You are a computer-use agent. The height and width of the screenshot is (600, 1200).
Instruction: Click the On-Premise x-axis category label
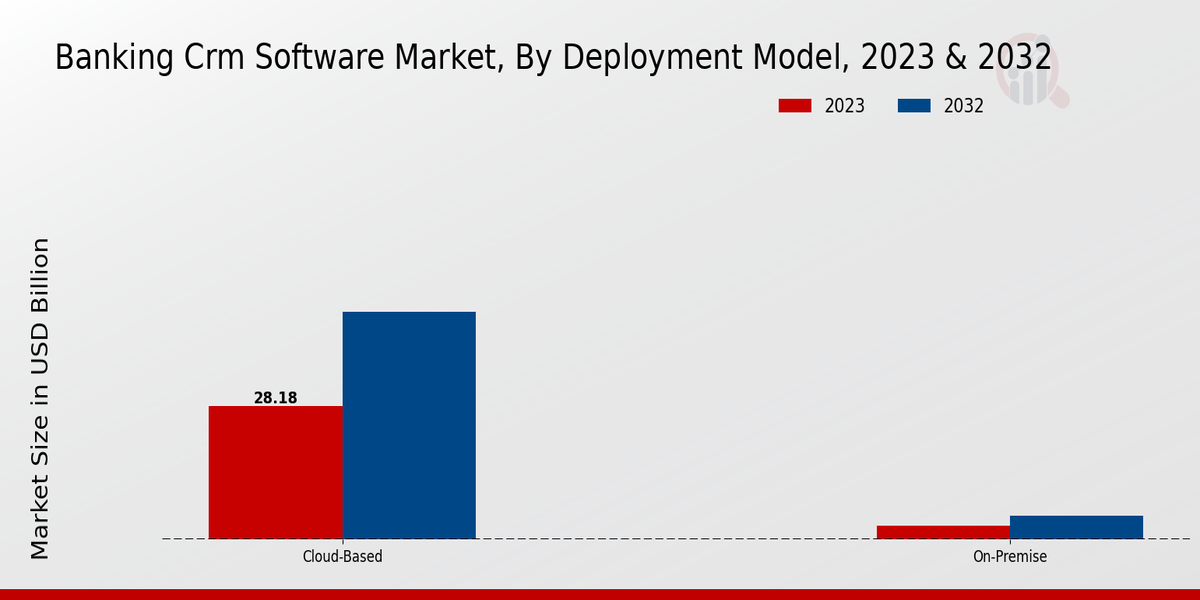click(x=1010, y=557)
